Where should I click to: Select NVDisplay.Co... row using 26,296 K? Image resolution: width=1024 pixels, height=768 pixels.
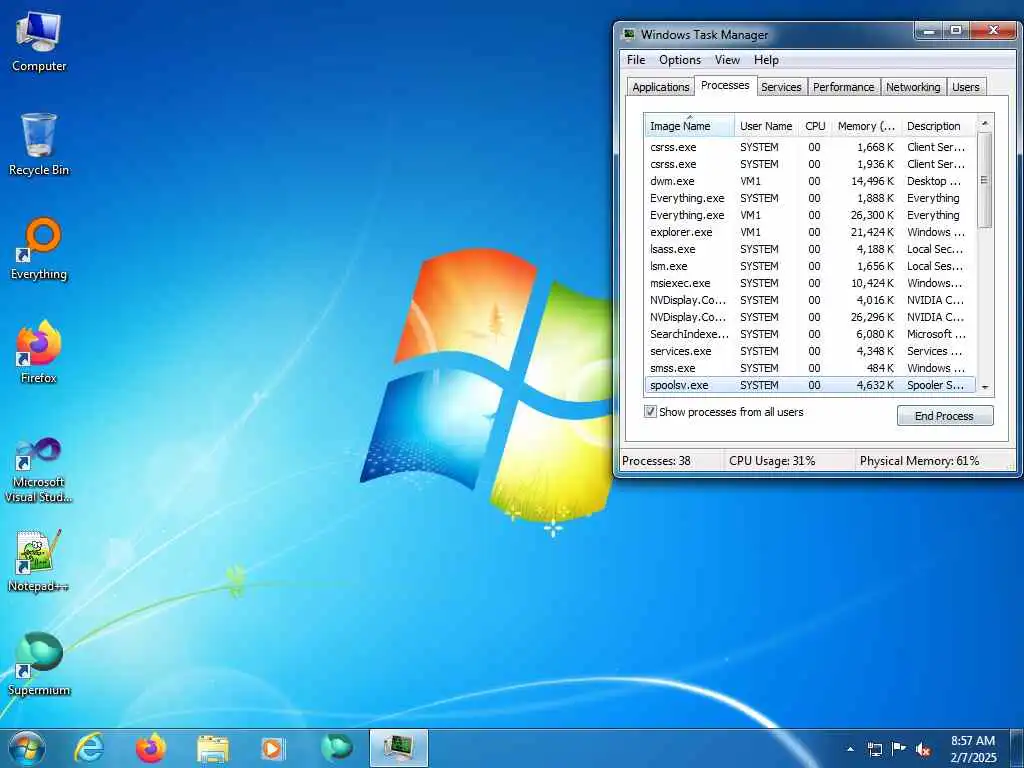tap(810, 317)
